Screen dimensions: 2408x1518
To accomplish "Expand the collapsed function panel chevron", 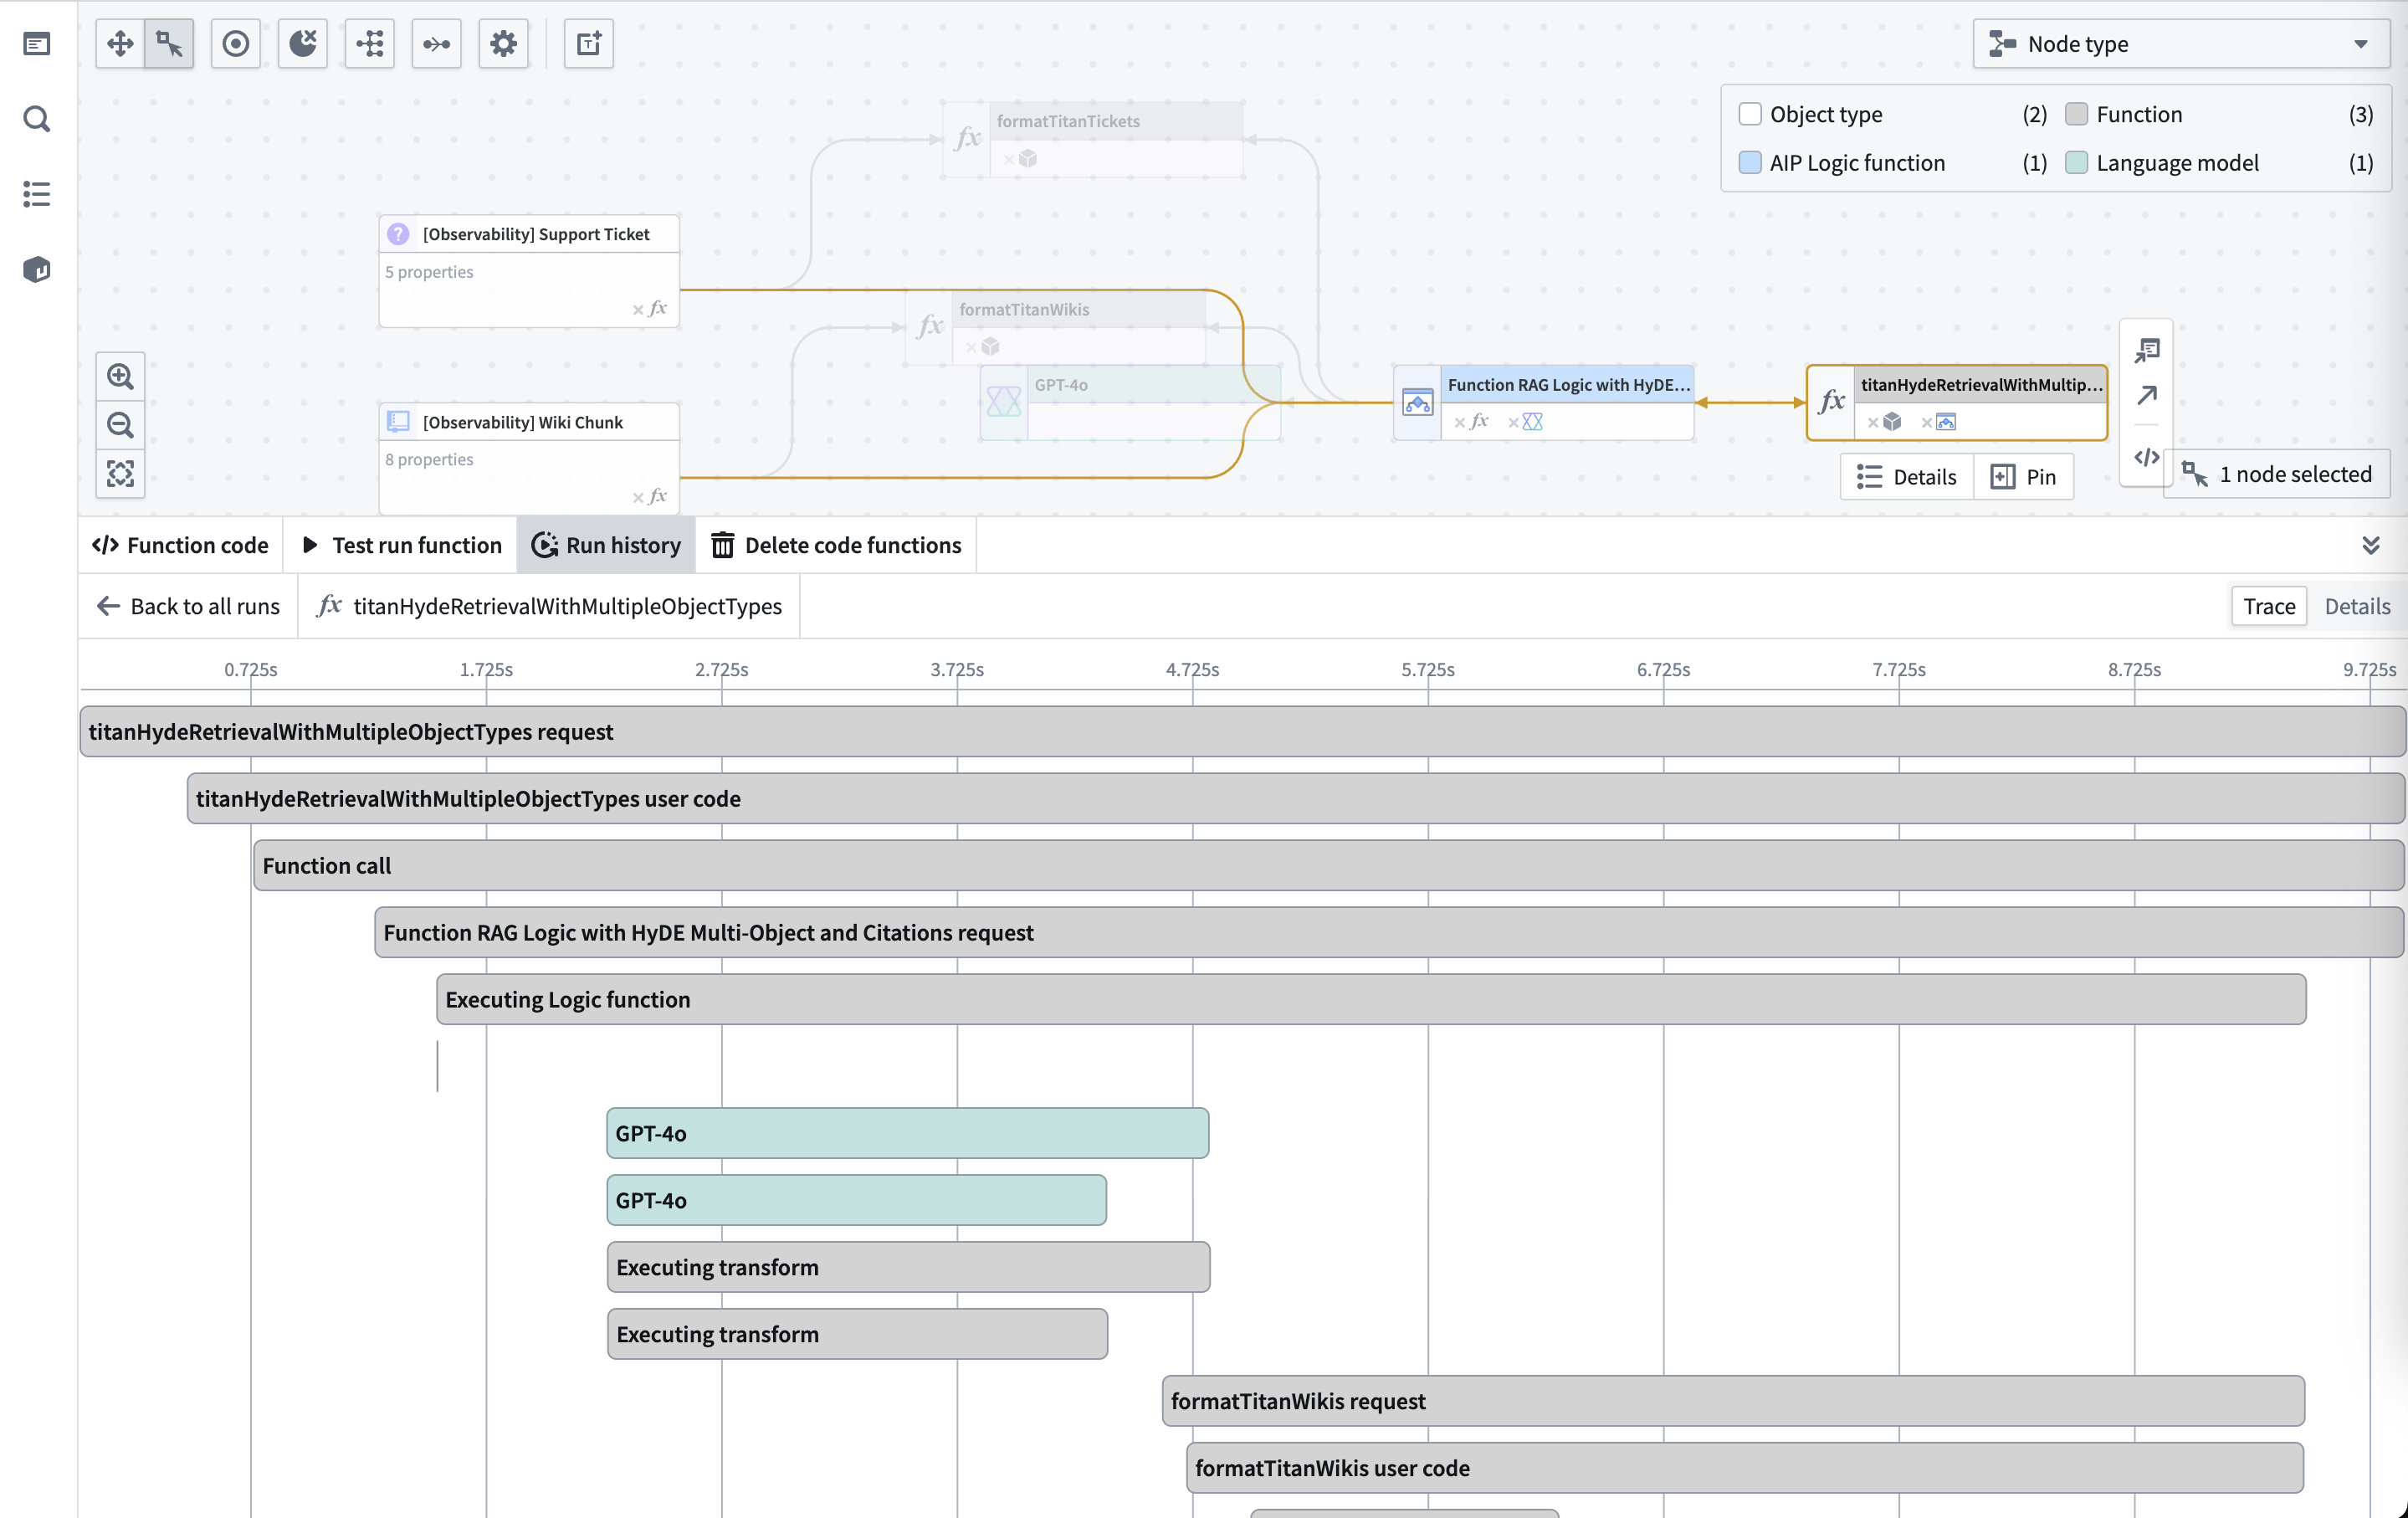I will click(2373, 545).
